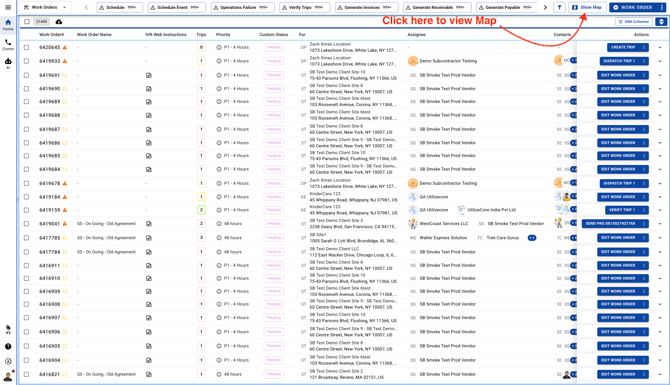Click WestCoast Services LLC avatar icon

click(x=413, y=223)
